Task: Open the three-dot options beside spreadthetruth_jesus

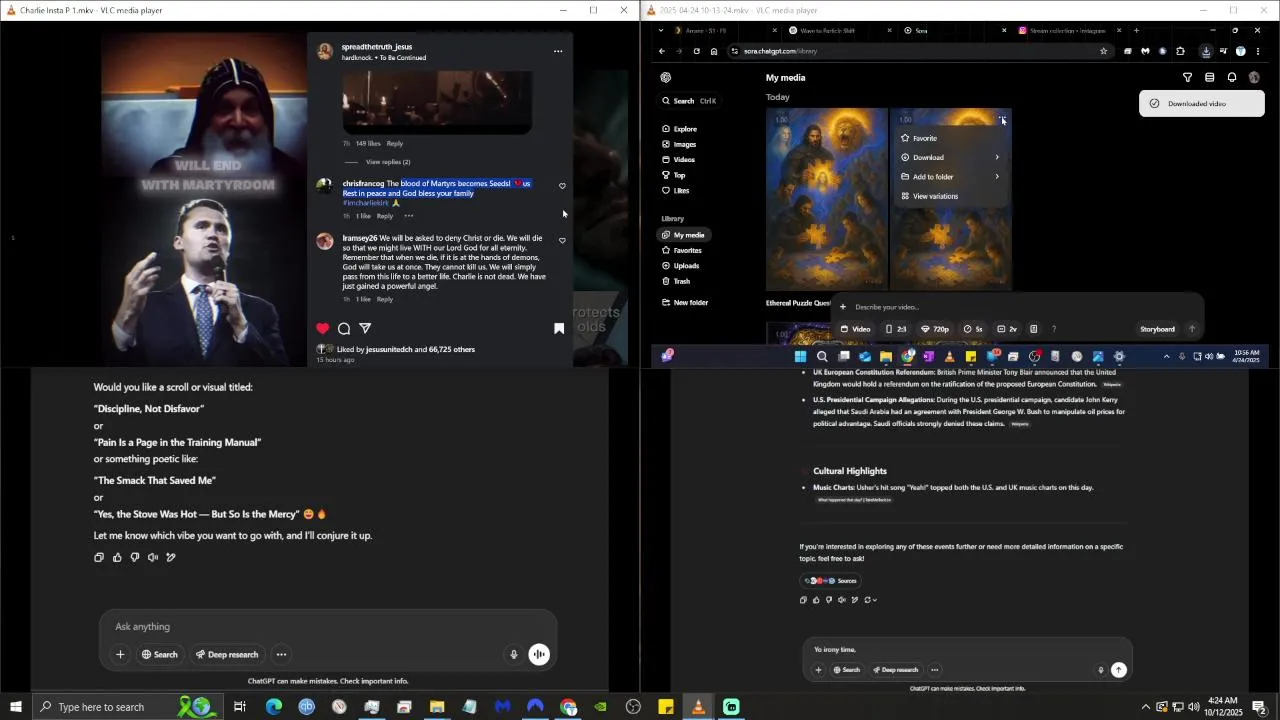Action: coord(558,51)
